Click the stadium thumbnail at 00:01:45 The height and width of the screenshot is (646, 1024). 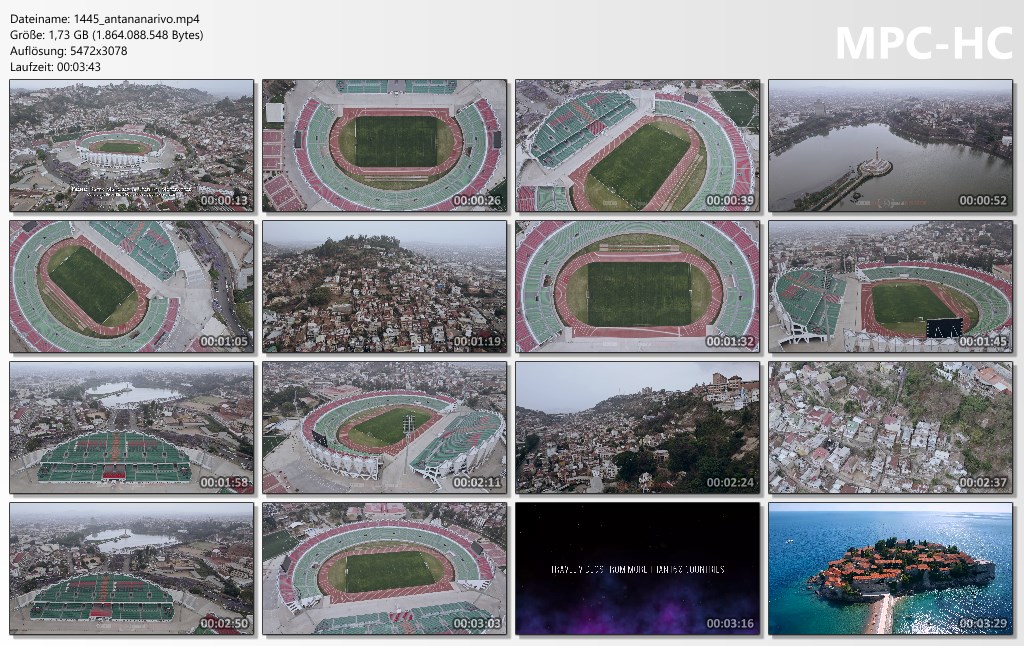coord(891,287)
